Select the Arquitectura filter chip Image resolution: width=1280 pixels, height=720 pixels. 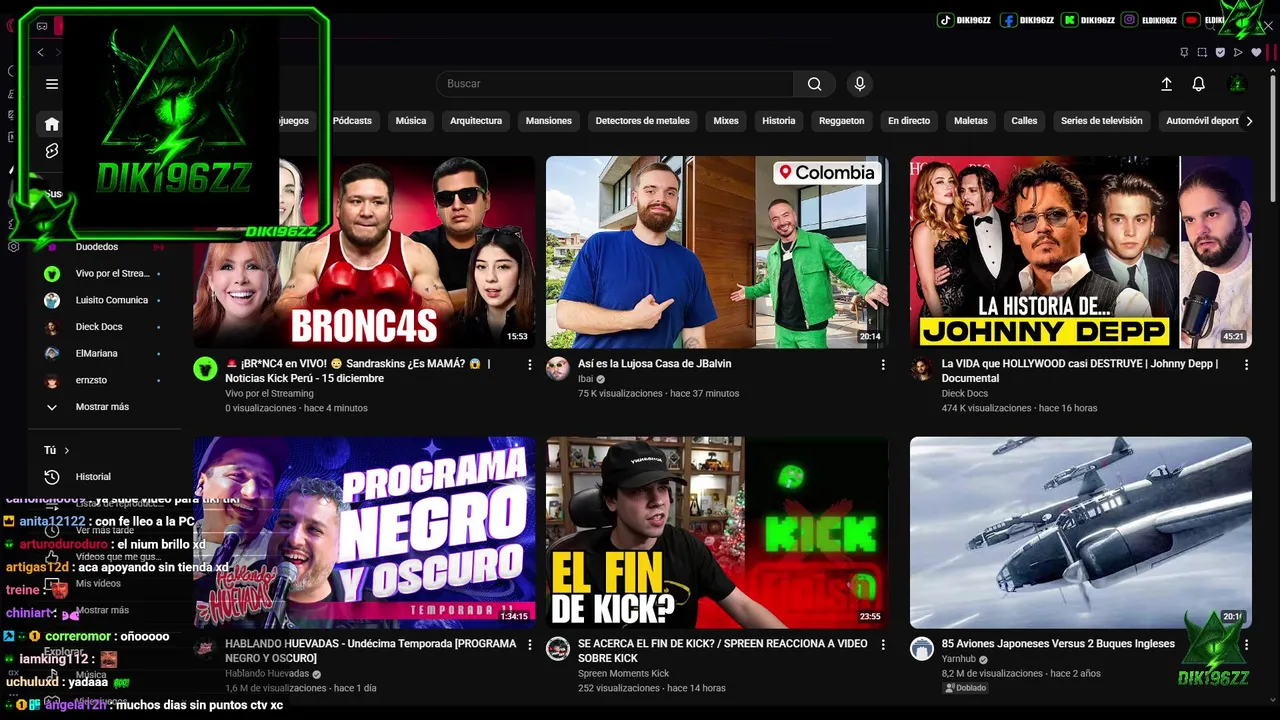point(476,121)
